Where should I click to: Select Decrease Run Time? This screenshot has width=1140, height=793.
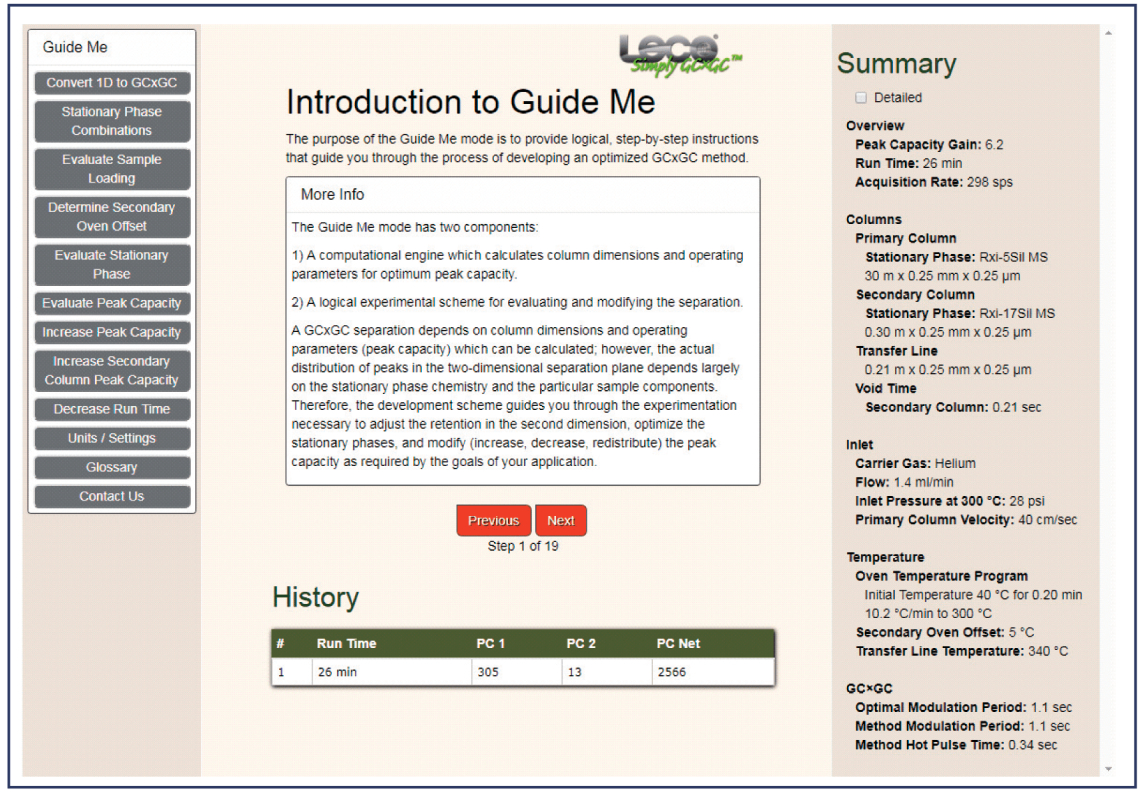[x=112, y=409]
